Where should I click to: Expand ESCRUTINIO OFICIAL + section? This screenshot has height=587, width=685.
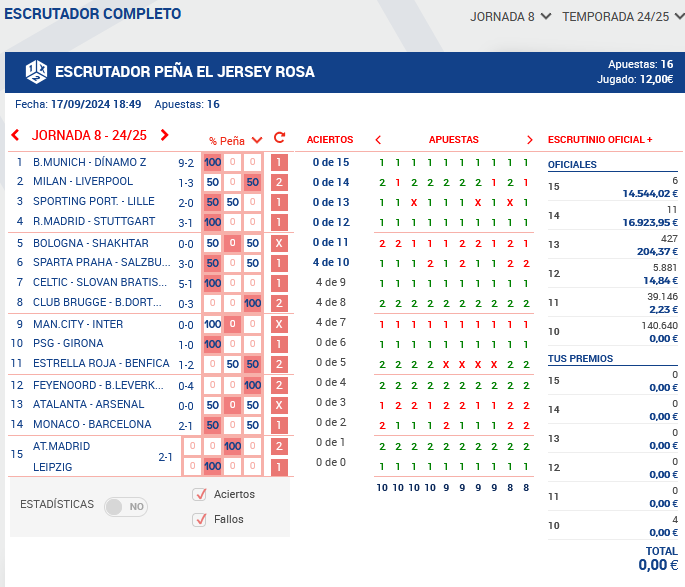tap(600, 140)
